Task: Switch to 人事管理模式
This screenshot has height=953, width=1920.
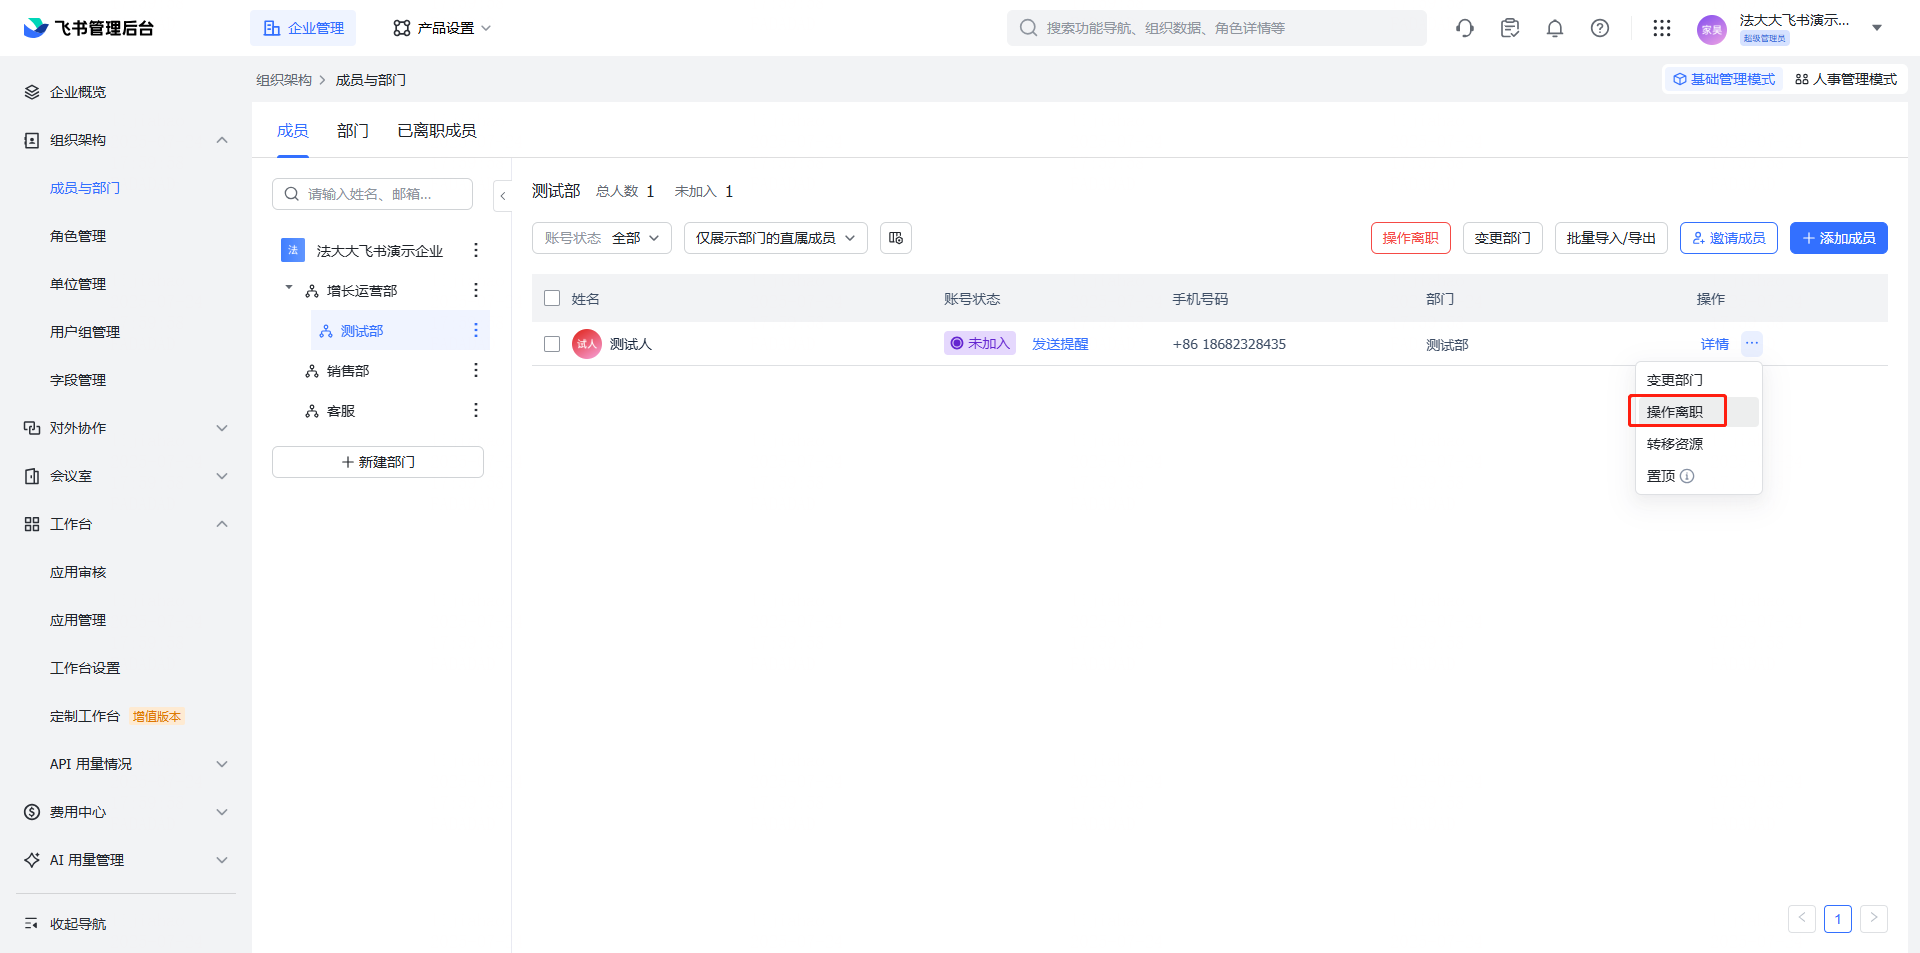Action: click(x=1845, y=79)
